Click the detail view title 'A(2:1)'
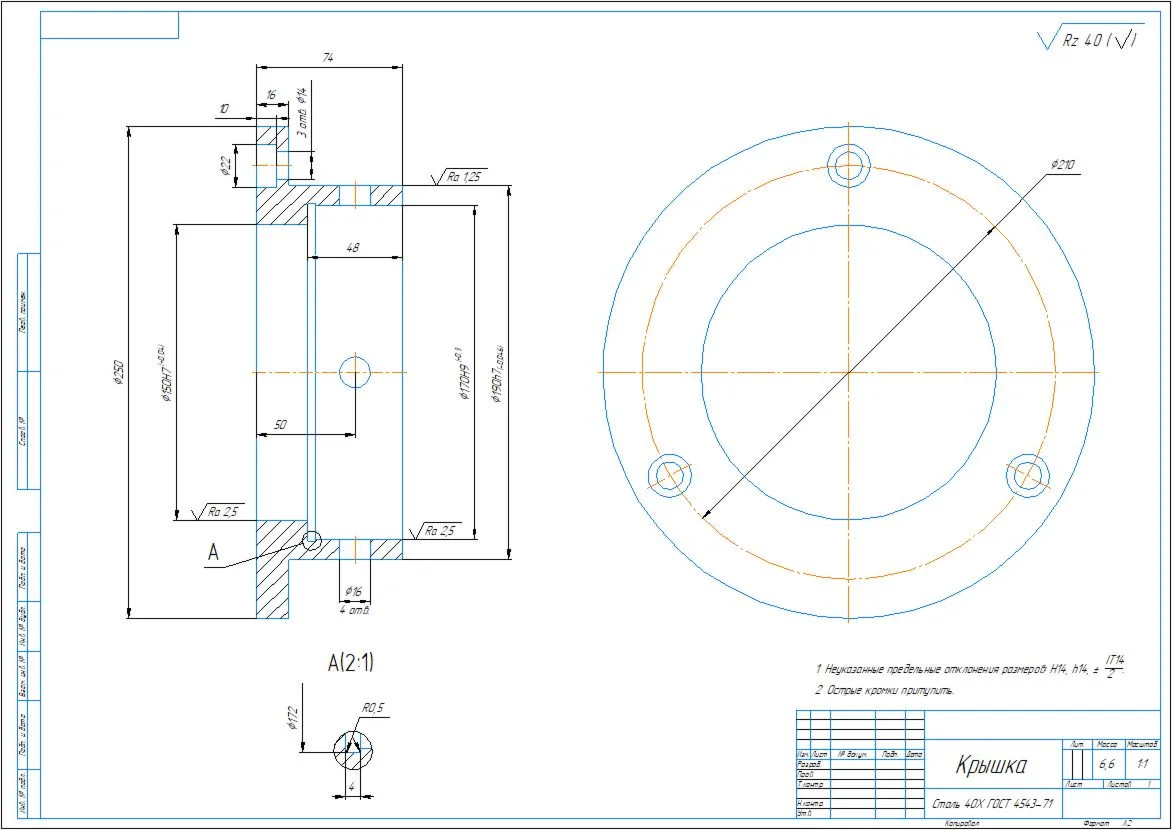This screenshot has width=1172, height=830. [x=351, y=663]
